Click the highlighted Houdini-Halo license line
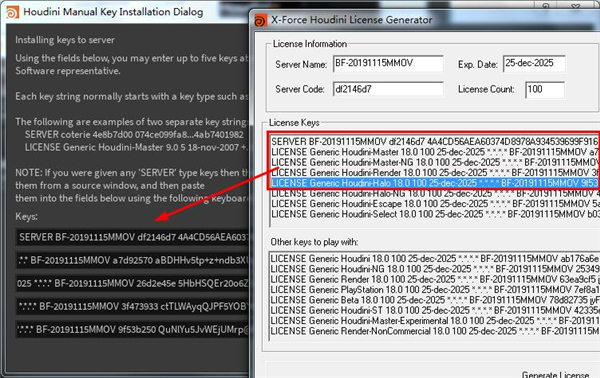The image size is (600, 378). [435, 183]
